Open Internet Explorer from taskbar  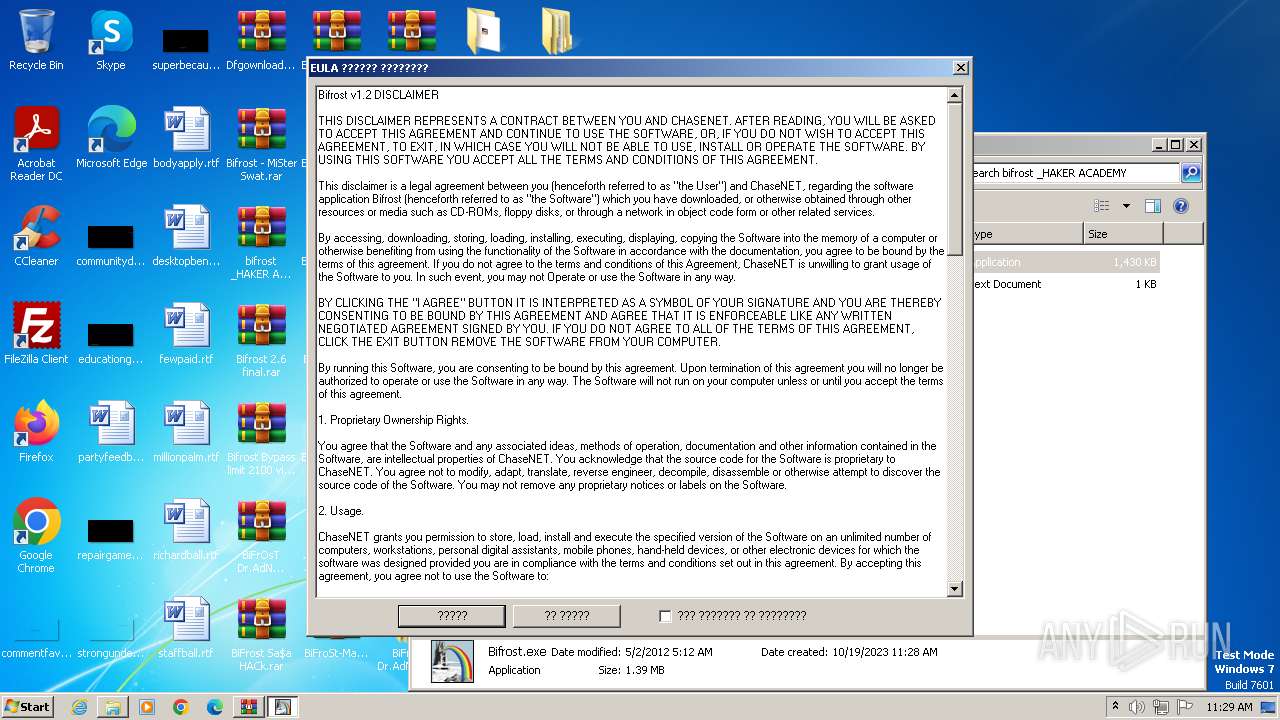[79, 707]
